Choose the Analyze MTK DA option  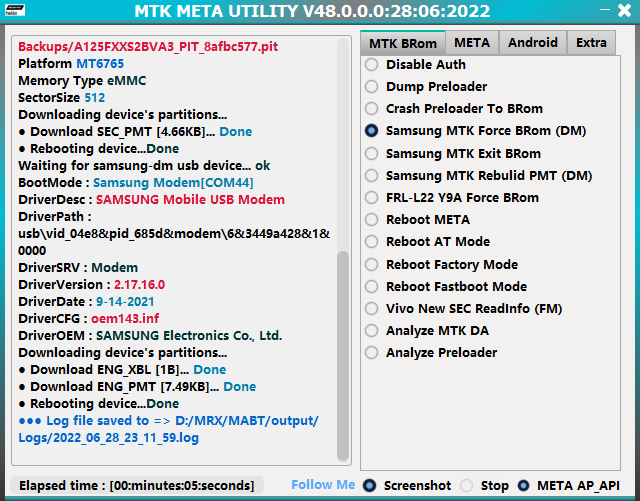[x=427, y=331]
